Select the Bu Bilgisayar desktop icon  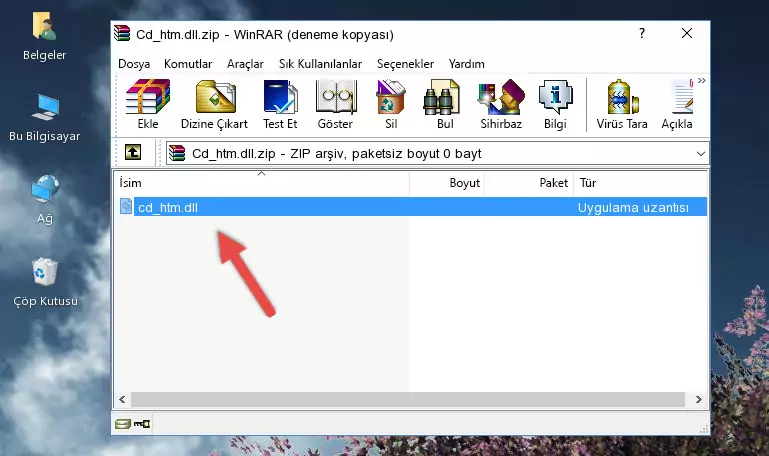click(x=44, y=118)
